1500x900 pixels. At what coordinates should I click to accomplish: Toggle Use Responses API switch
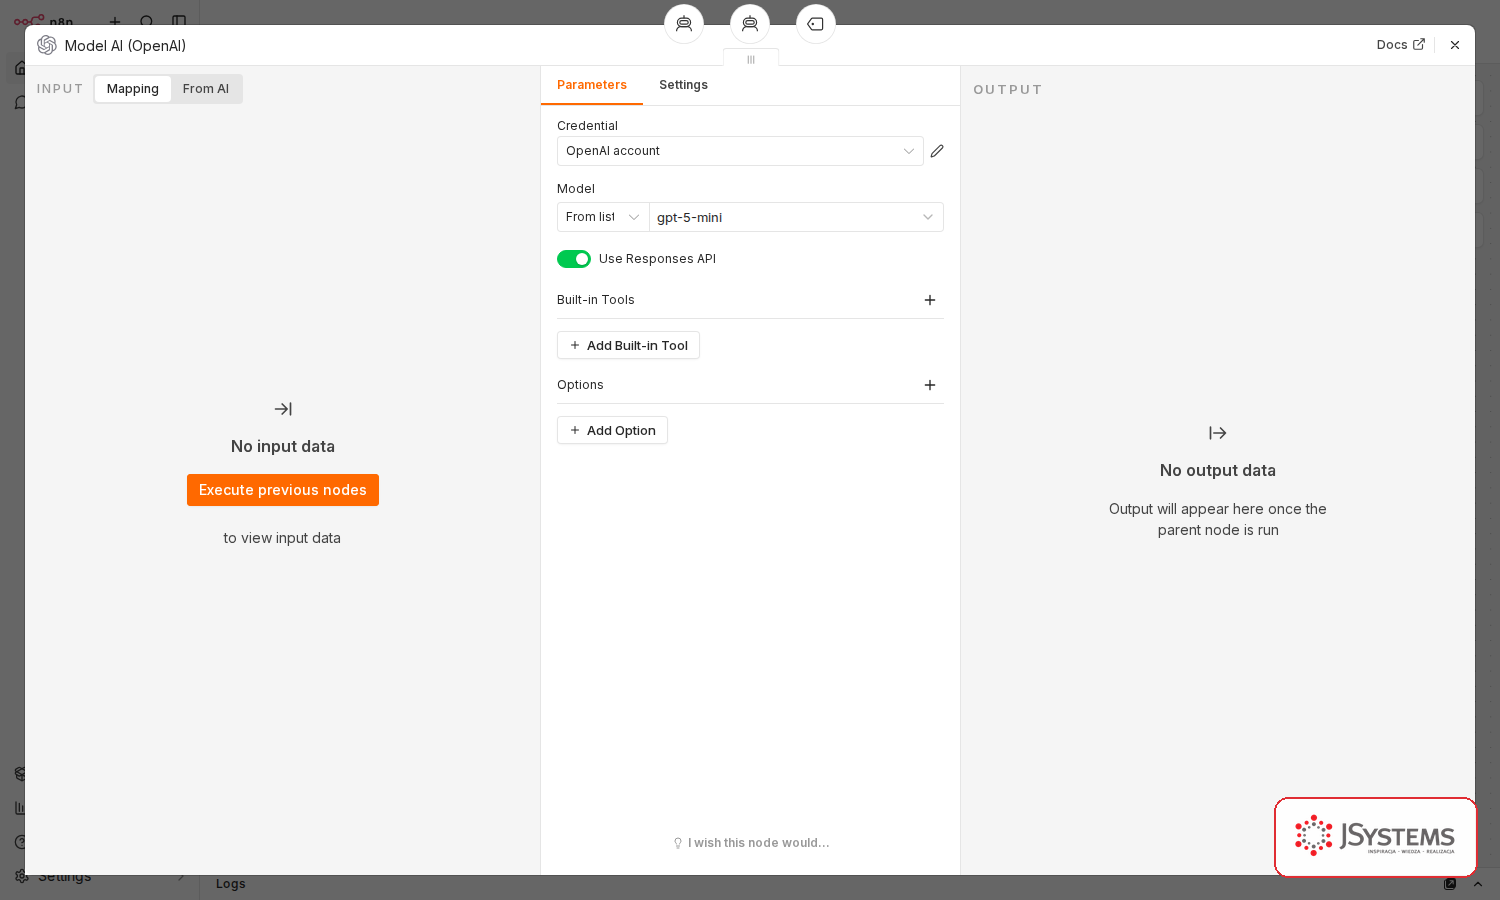pos(574,259)
